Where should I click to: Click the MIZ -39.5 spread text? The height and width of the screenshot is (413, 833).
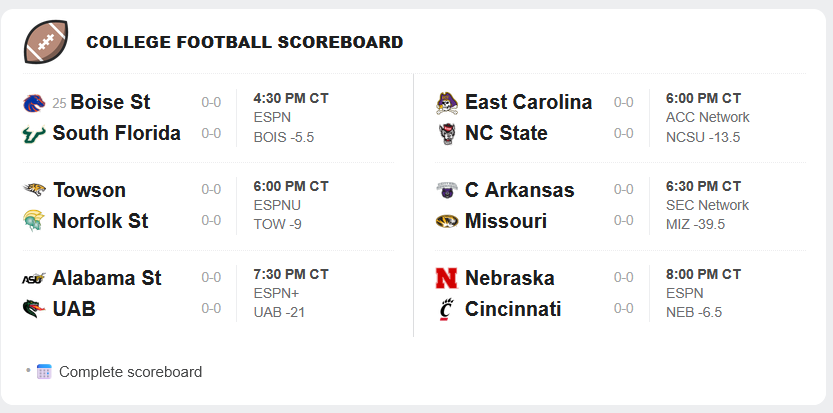695,224
